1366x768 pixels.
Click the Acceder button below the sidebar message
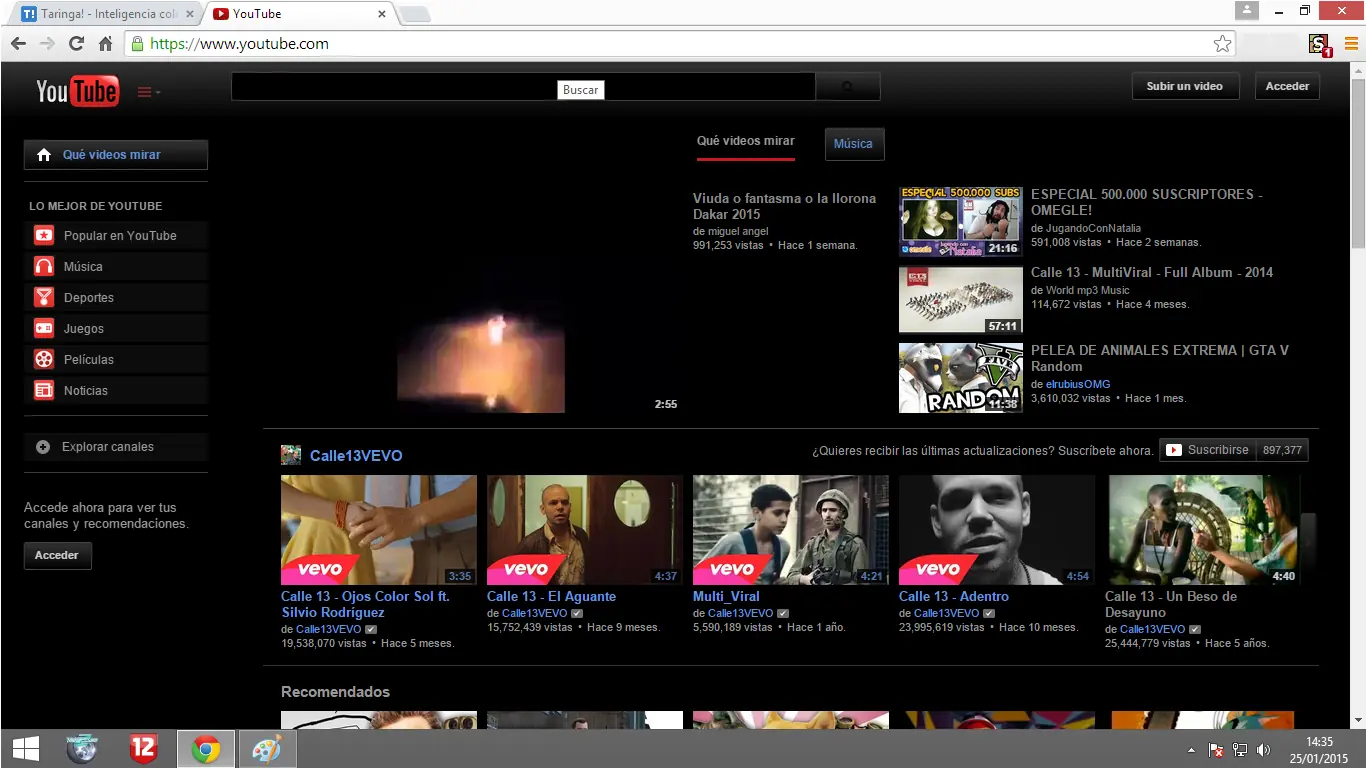pos(58,556)
